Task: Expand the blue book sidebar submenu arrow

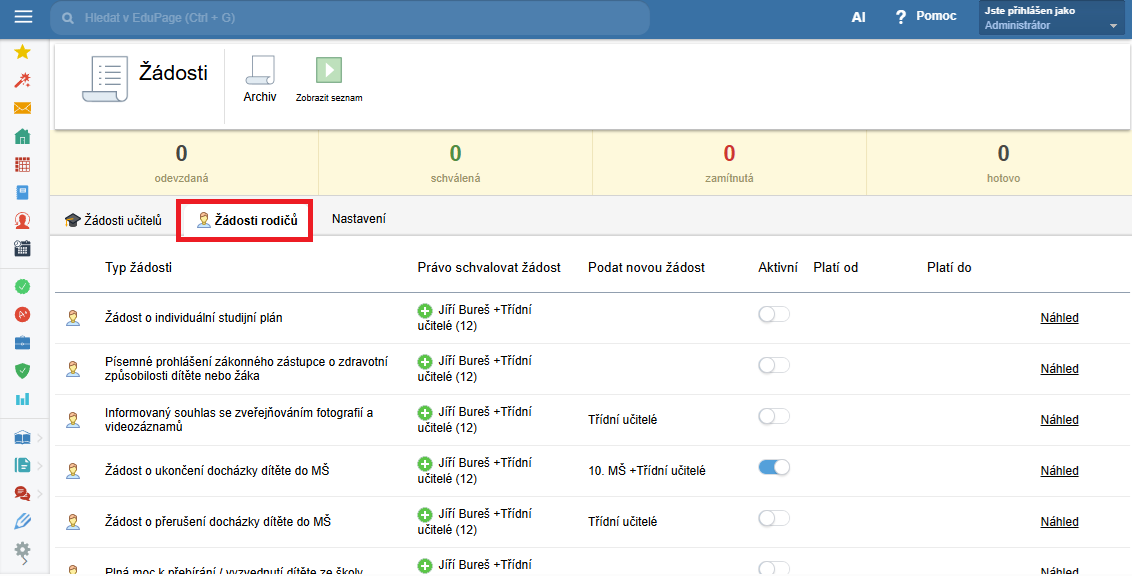Action: 39,437
